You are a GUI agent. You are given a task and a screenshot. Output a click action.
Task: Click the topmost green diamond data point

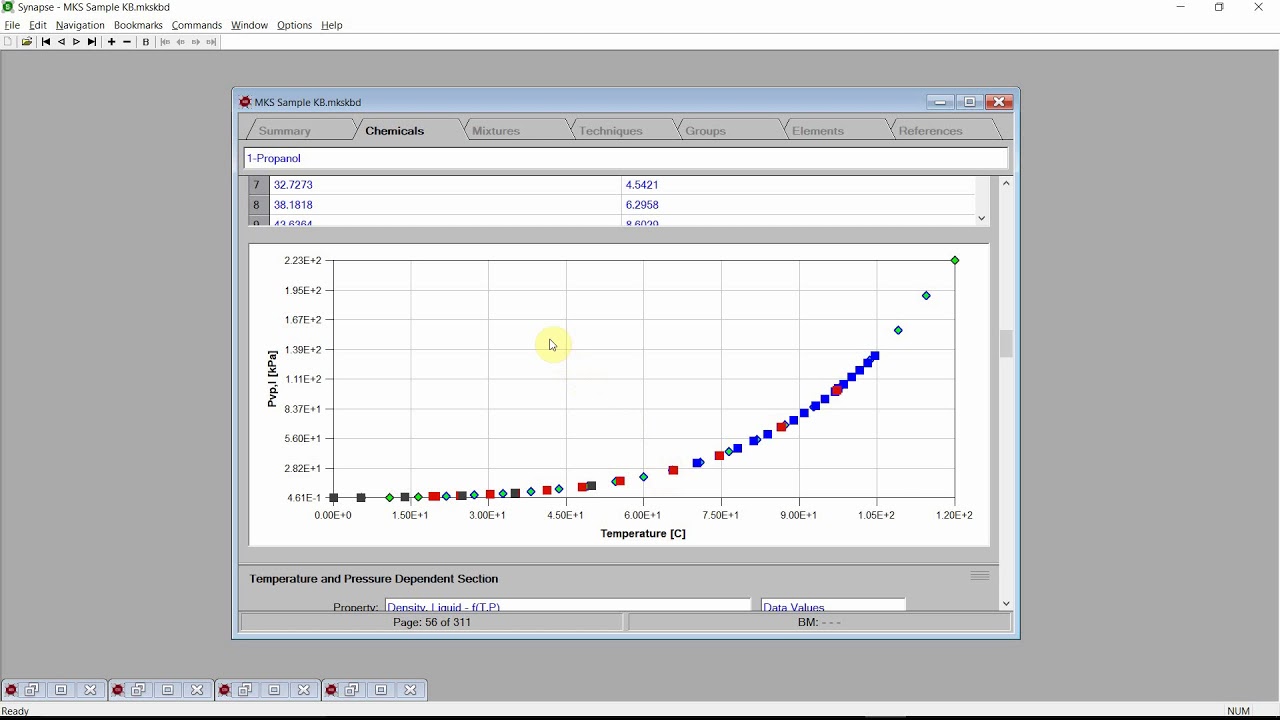955,260
